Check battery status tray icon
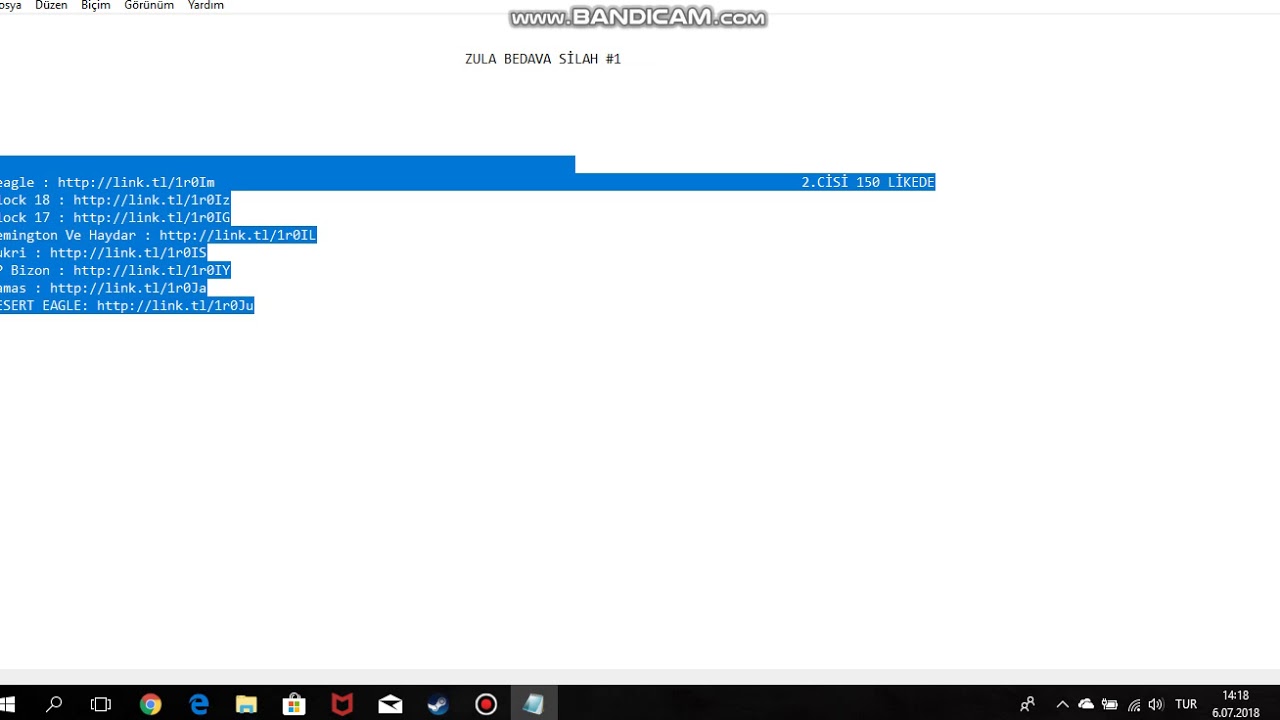1280x720 pixels. [x=1109, y=704]
